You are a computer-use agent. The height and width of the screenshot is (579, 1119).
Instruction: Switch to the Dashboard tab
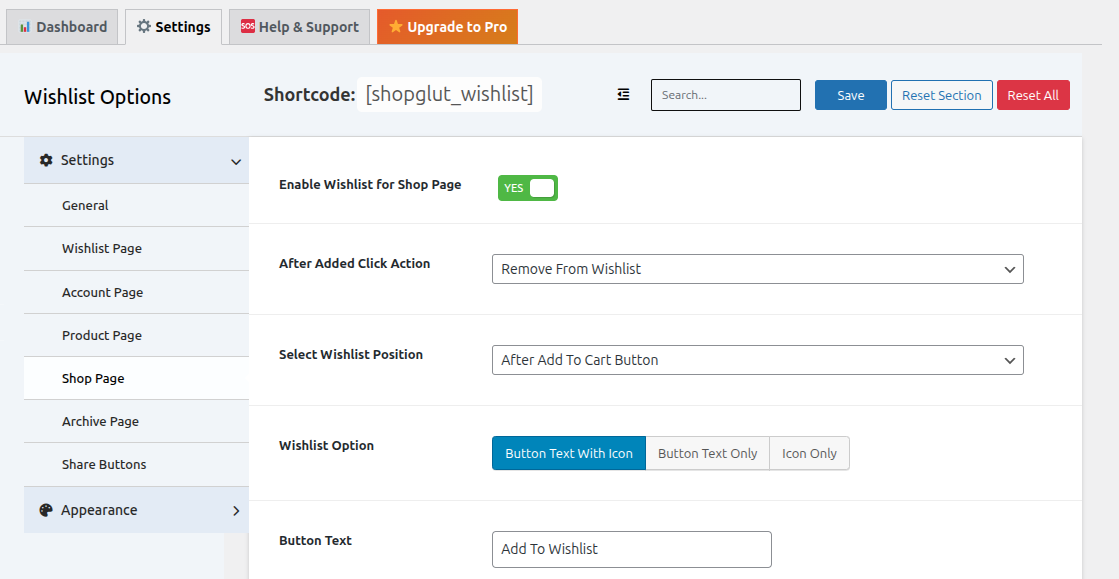pyautogui.click(x=63, y=27)
